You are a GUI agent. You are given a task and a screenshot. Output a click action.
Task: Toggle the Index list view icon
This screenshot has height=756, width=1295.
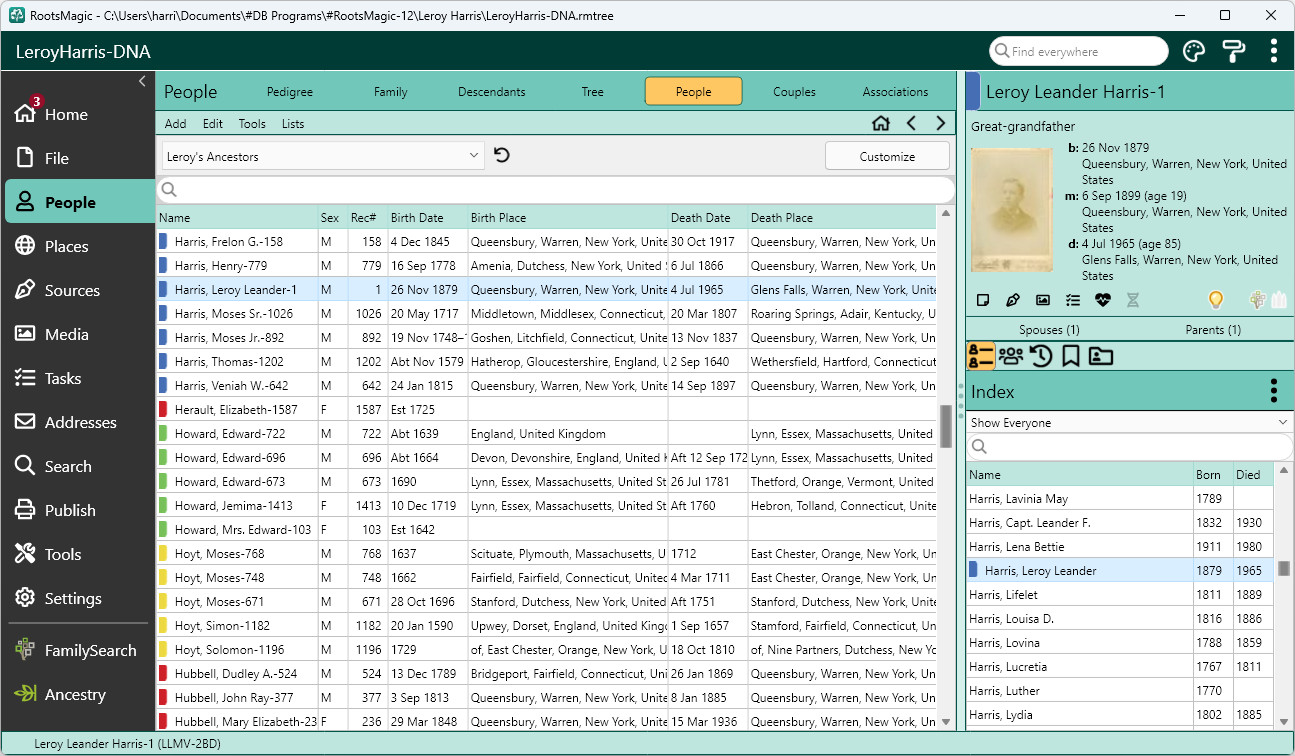[981, 356]
